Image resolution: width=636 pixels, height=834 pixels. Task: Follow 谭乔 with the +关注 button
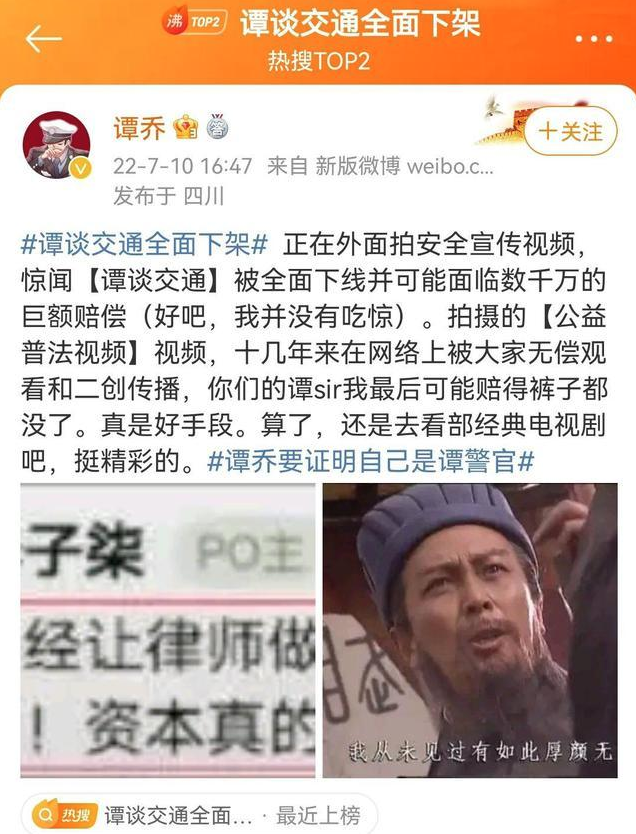(571, 131)
